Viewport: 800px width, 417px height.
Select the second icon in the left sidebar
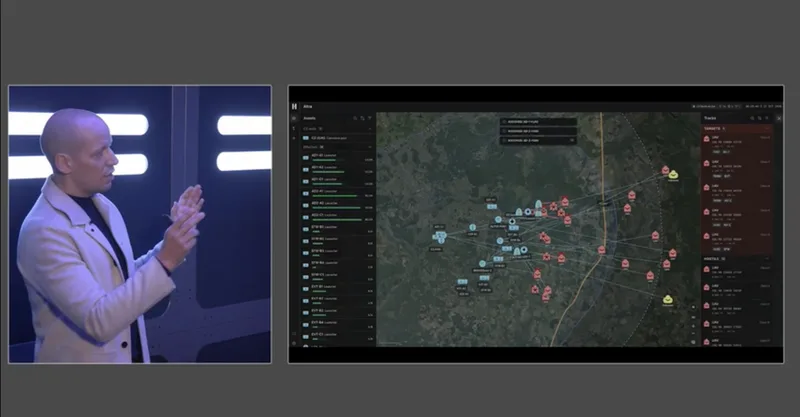[294, 129]
